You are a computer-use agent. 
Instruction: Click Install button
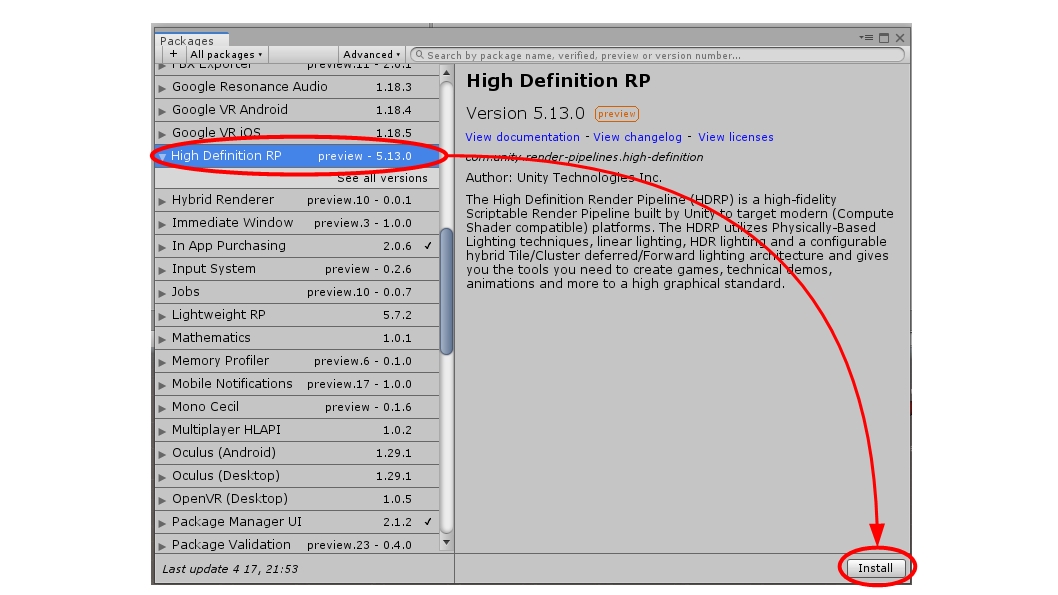pos(875,568)
